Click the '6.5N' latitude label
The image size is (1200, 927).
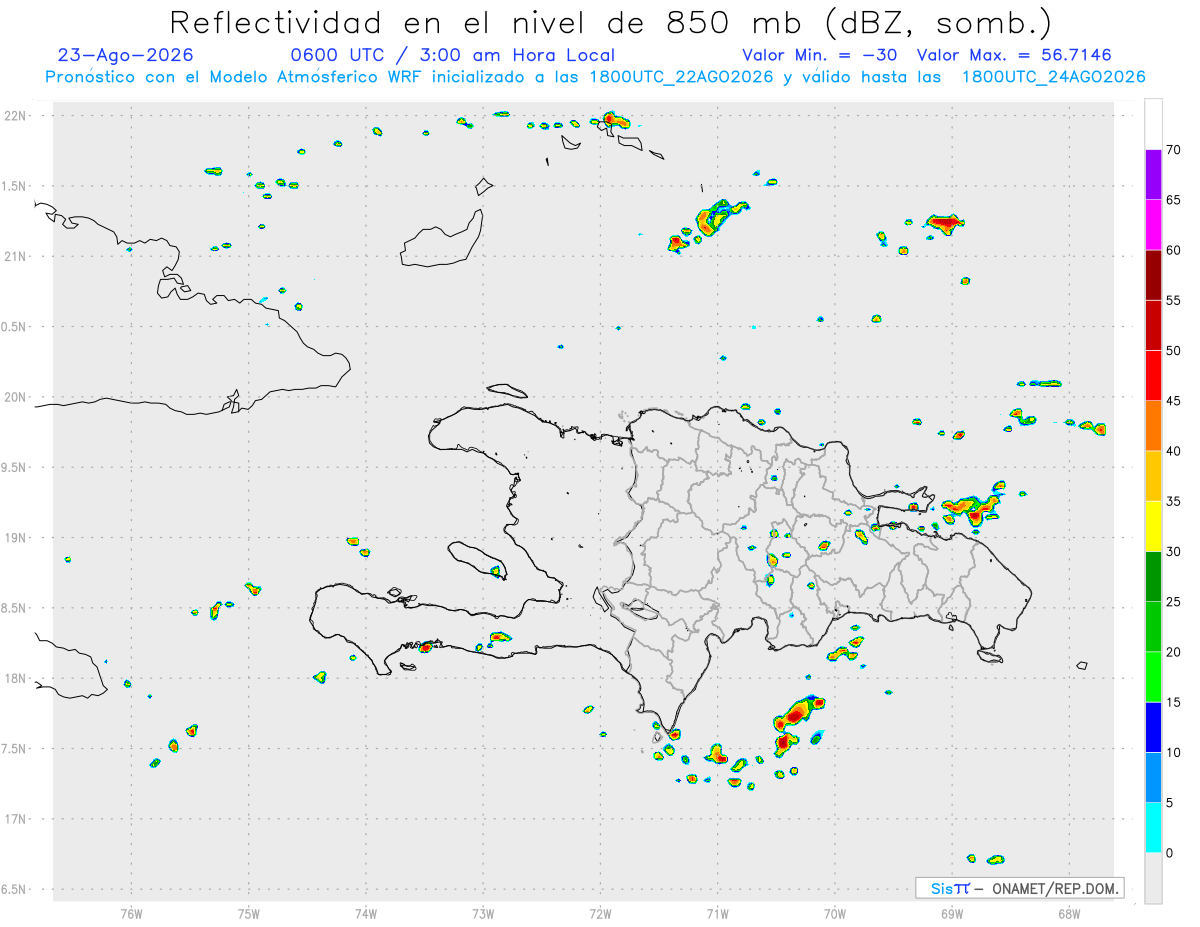coord(15,890)
